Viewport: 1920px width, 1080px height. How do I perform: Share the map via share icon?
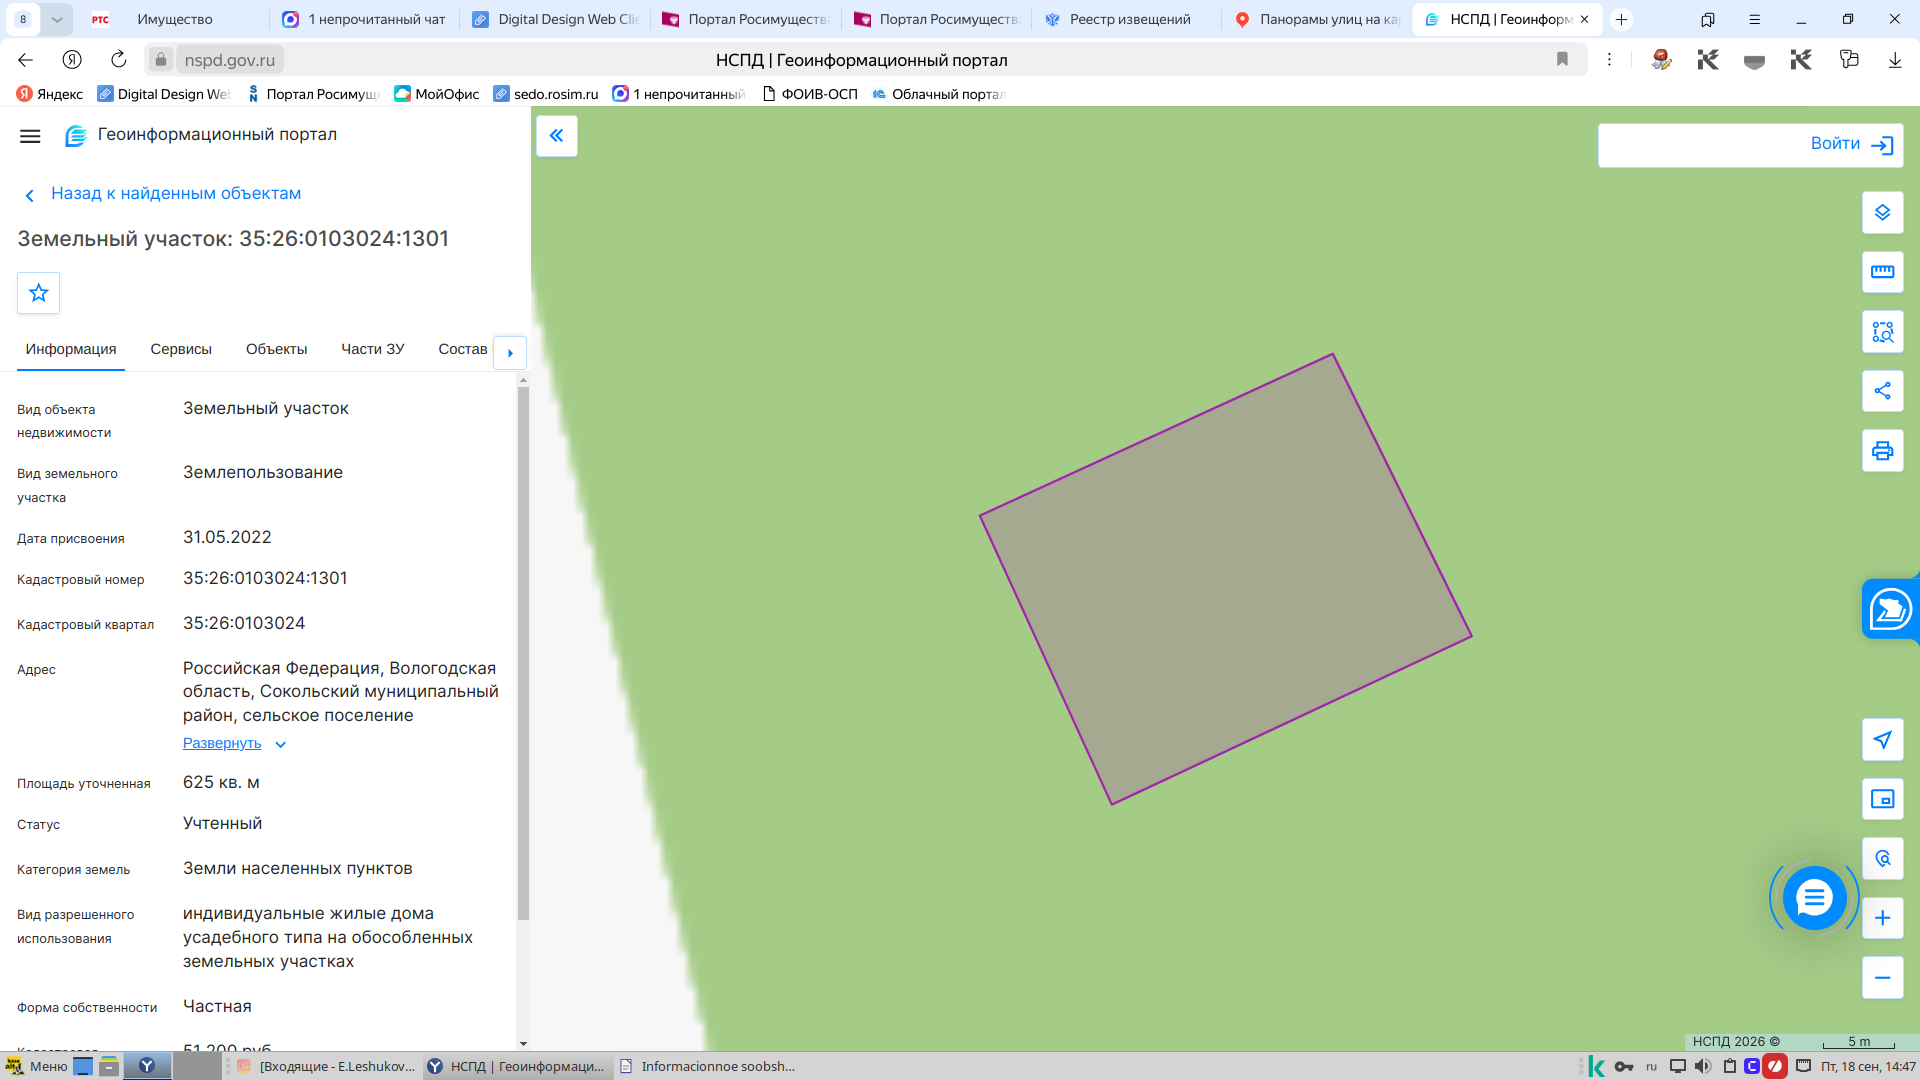click(x=1882, y=391)
